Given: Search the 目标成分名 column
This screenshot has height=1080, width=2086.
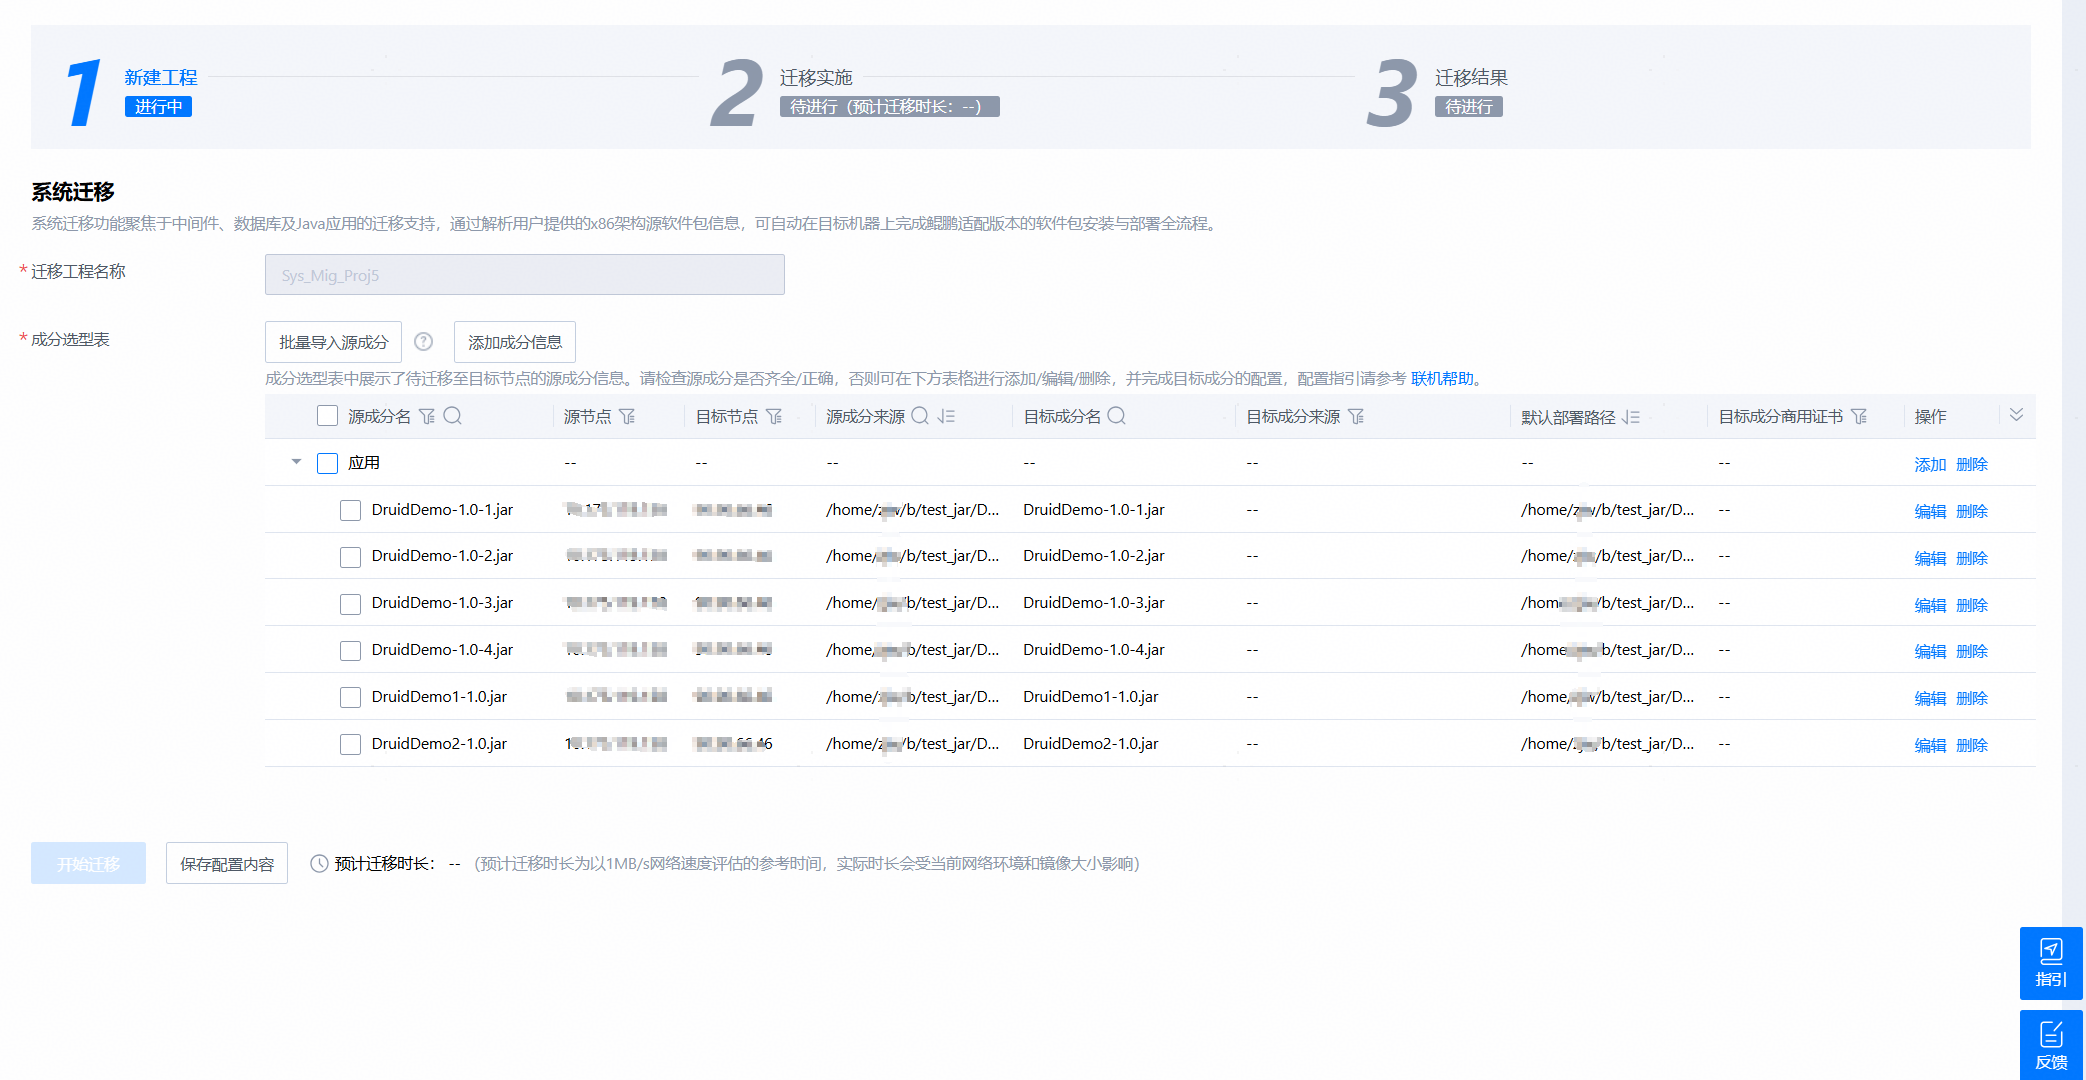Looking at the screenshot, I should pos(1117,416).
